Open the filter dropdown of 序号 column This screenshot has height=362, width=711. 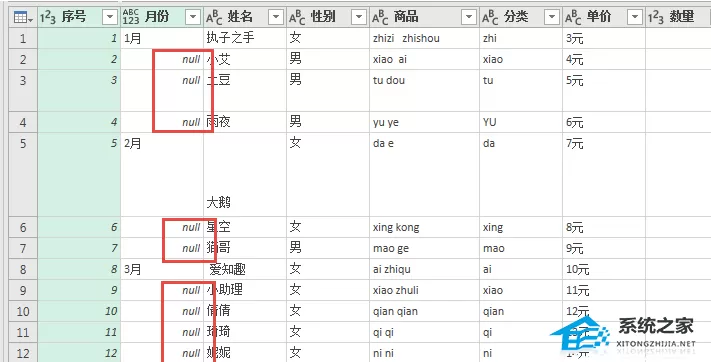[110, 18]
